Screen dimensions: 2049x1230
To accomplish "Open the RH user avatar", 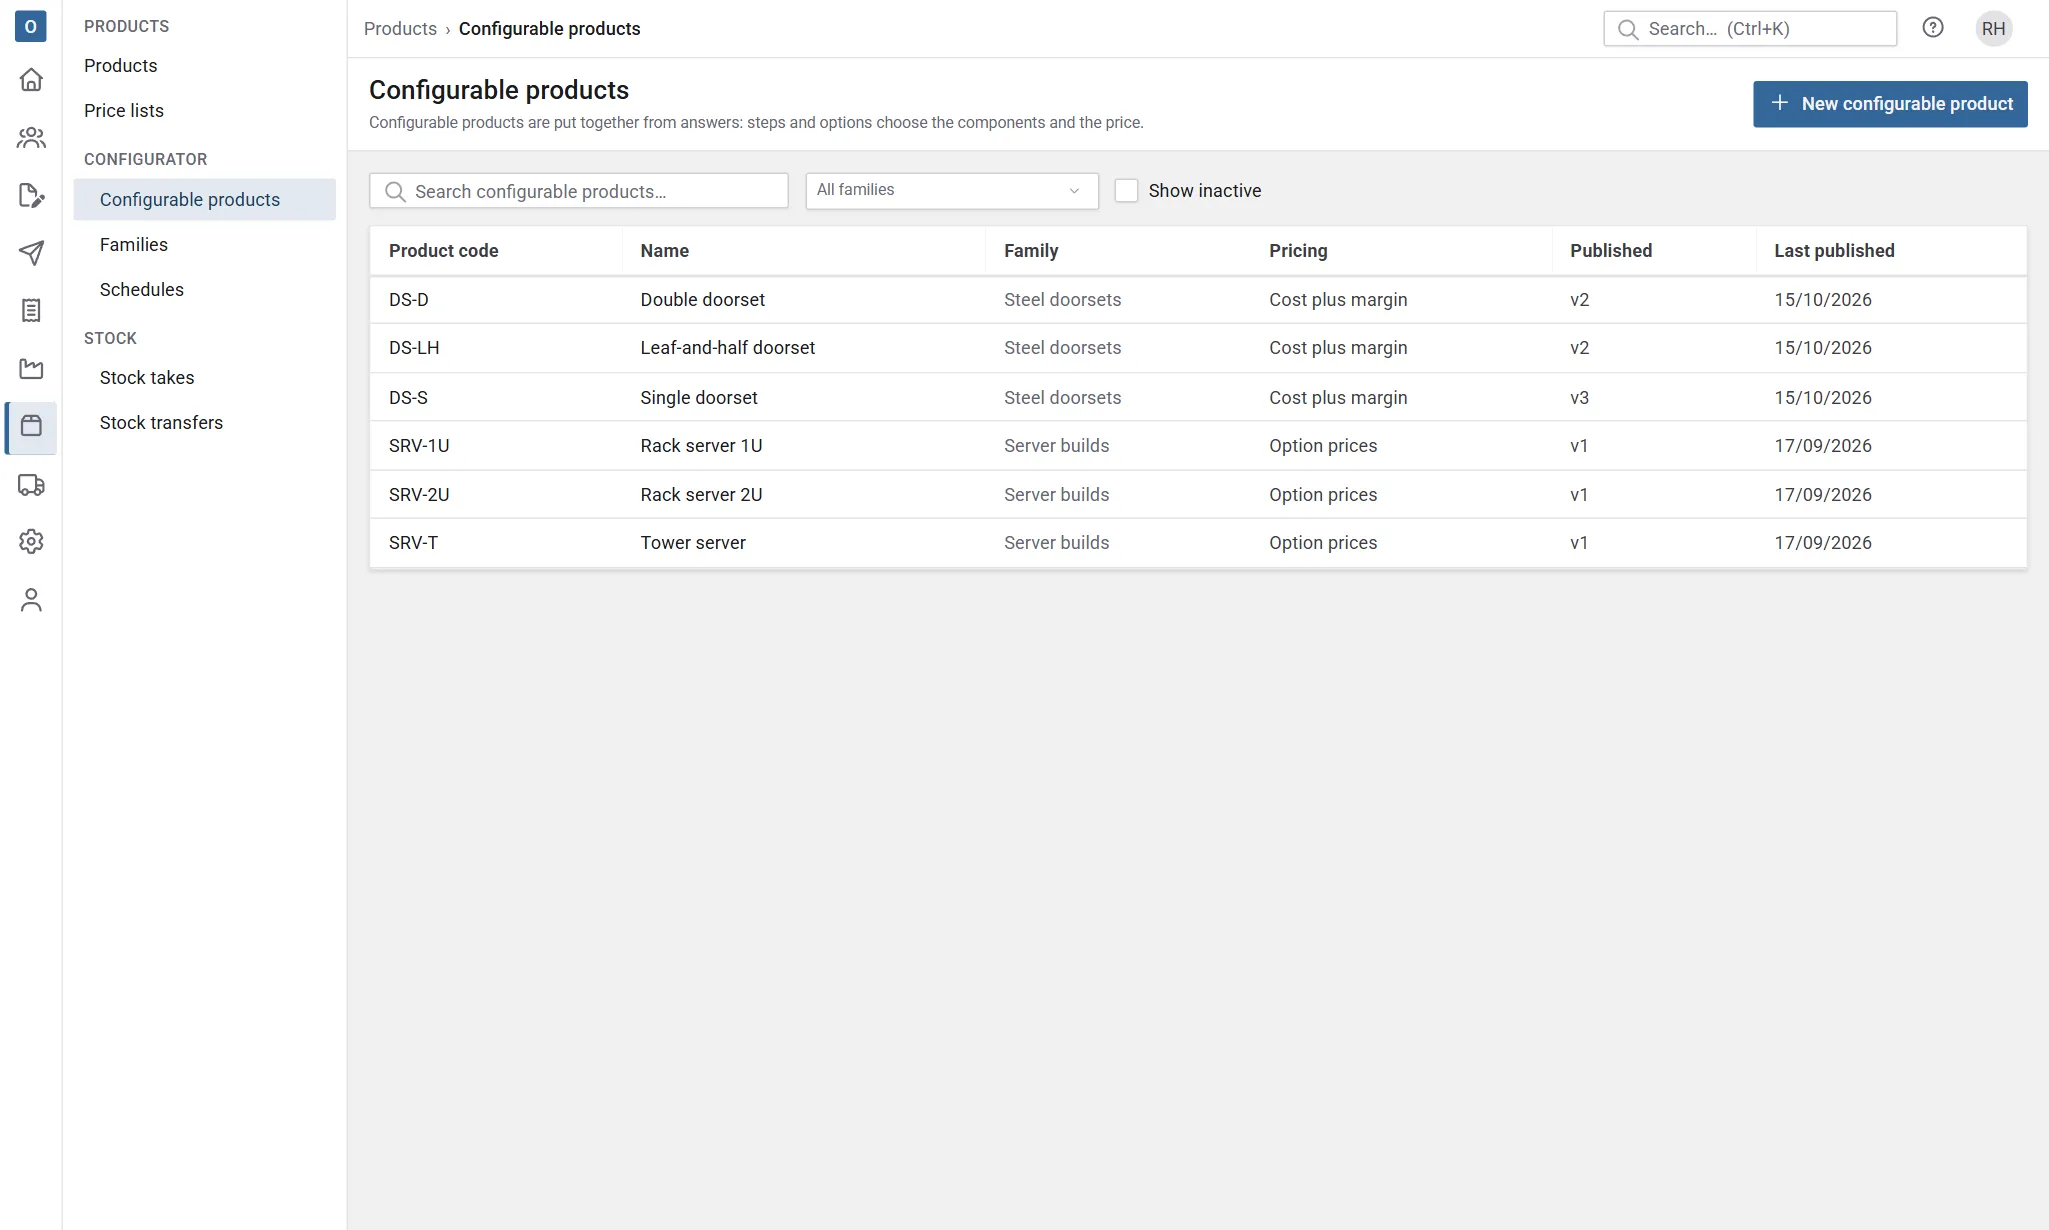I will [1993, 29].
